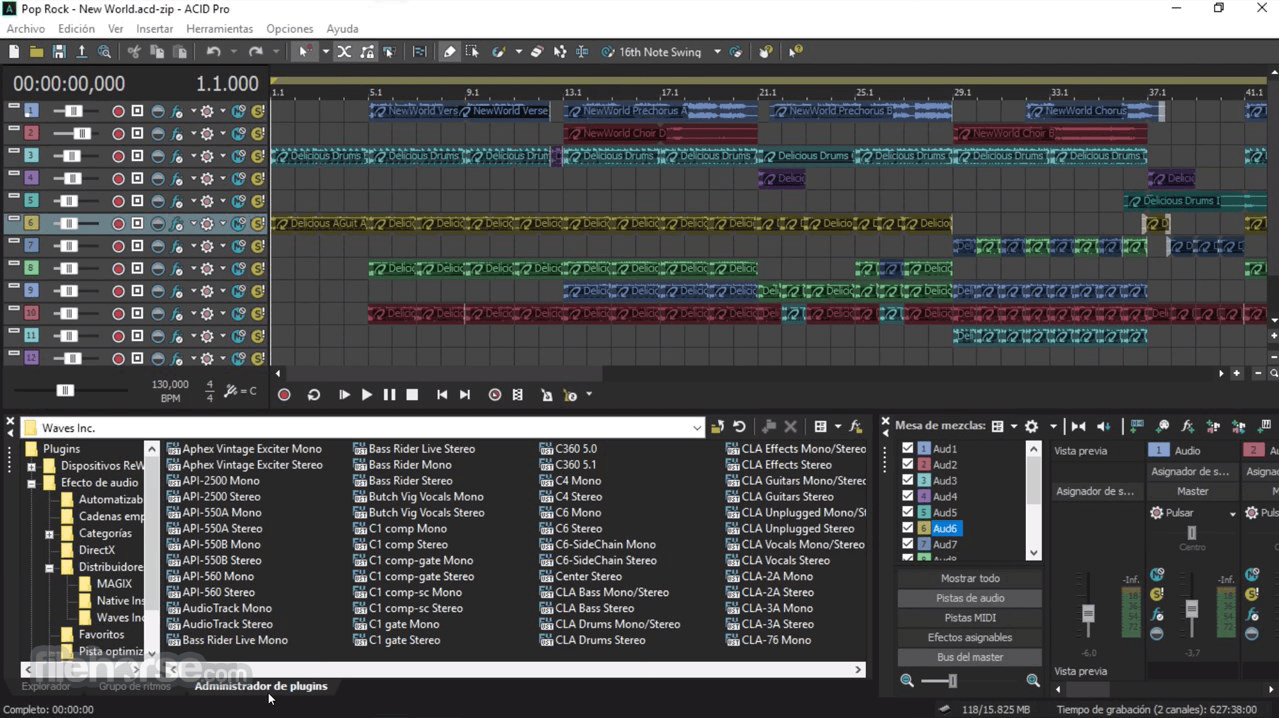Click the Undo arrow icon
The width and height of the screenshot is (1279, 718).
(x=213, y=52)
